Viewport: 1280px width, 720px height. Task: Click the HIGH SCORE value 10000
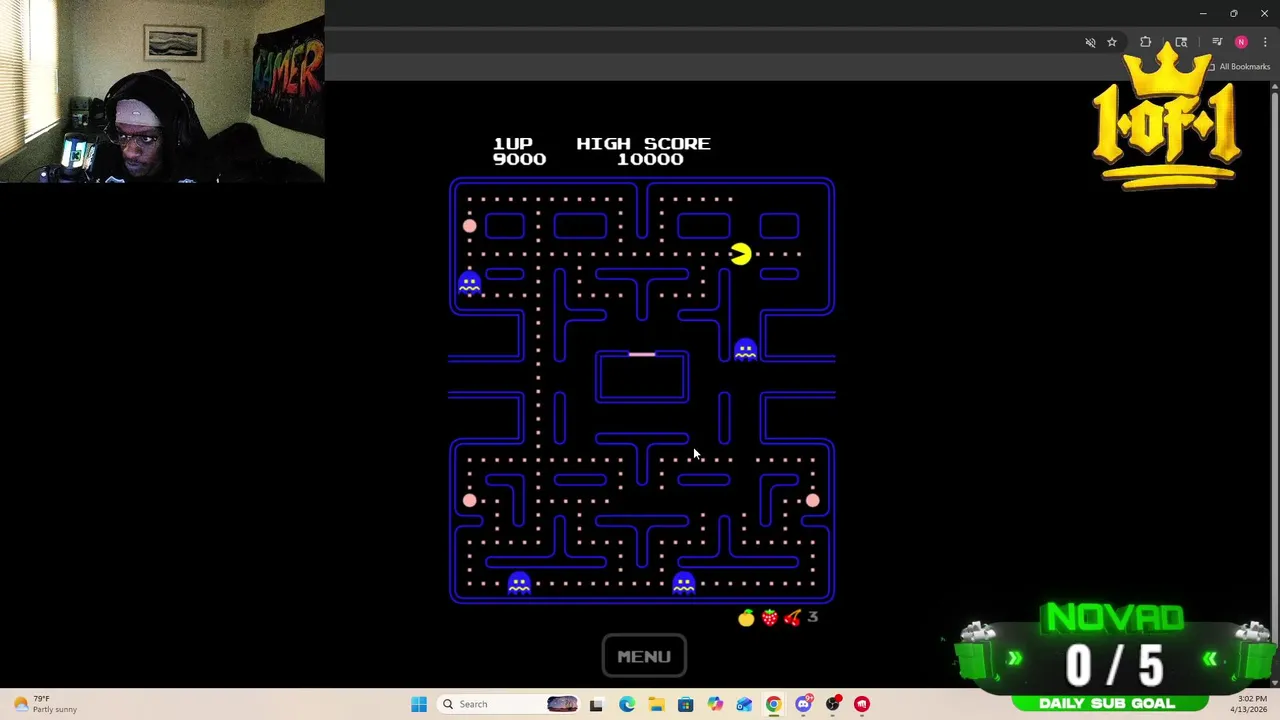coord(650,159)
